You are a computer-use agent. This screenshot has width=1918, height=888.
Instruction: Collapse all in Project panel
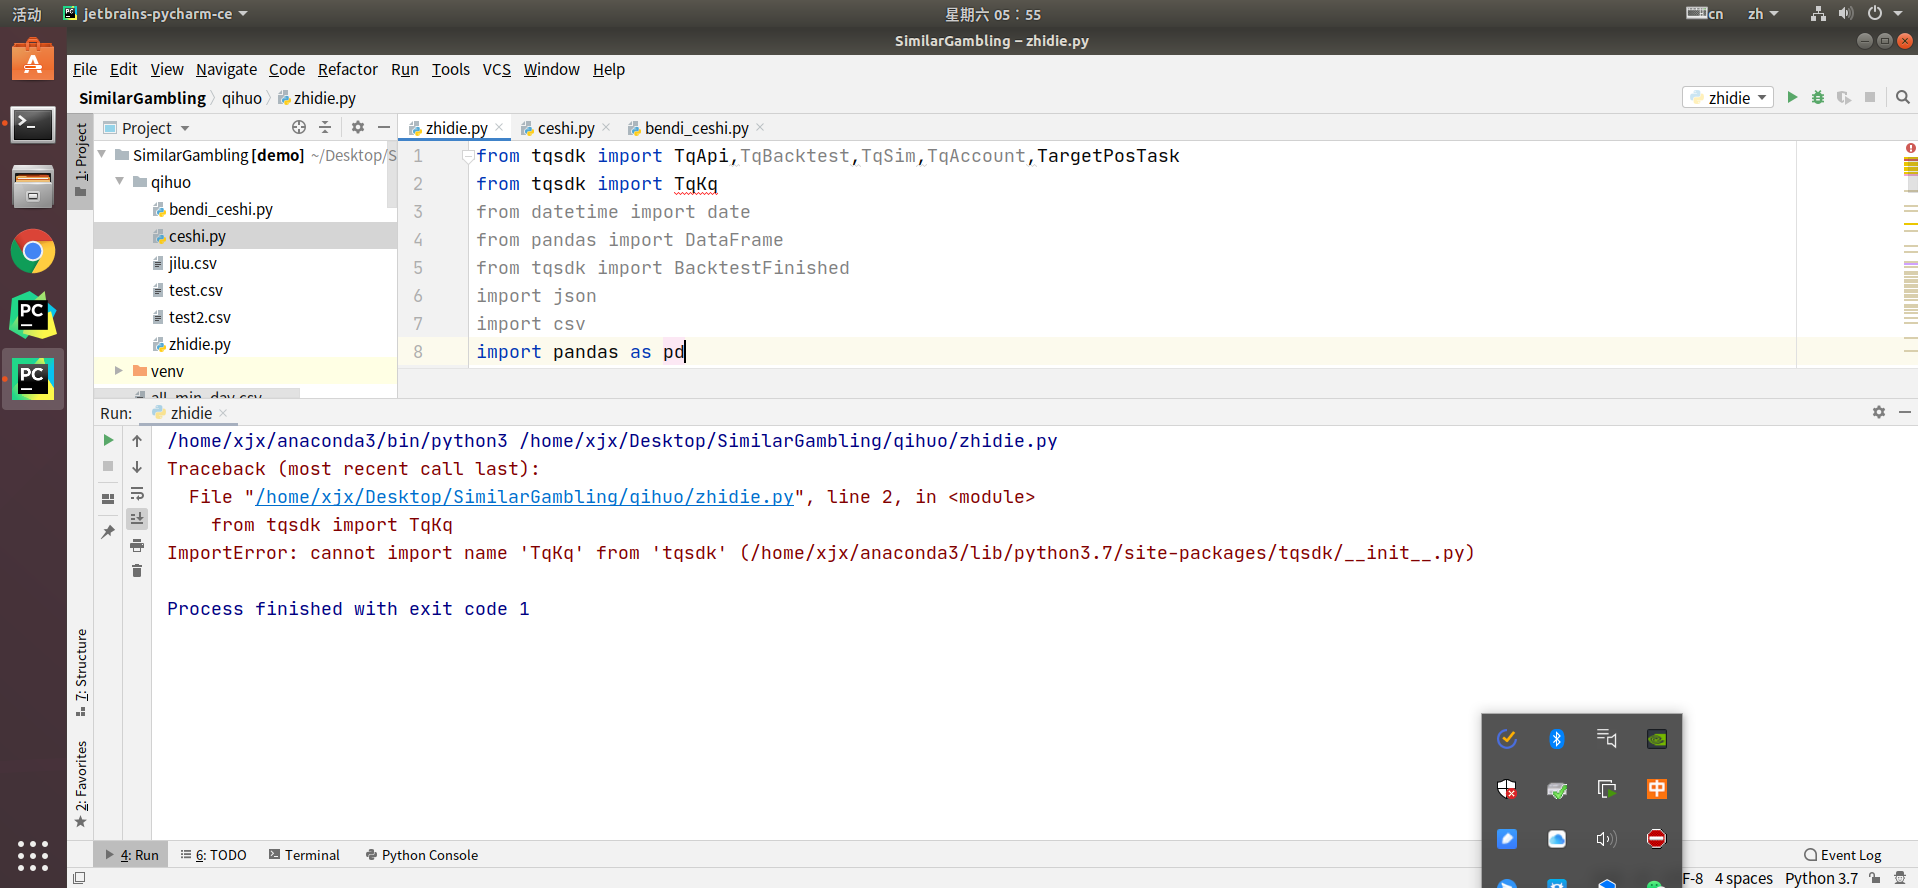tap(325, 127)
